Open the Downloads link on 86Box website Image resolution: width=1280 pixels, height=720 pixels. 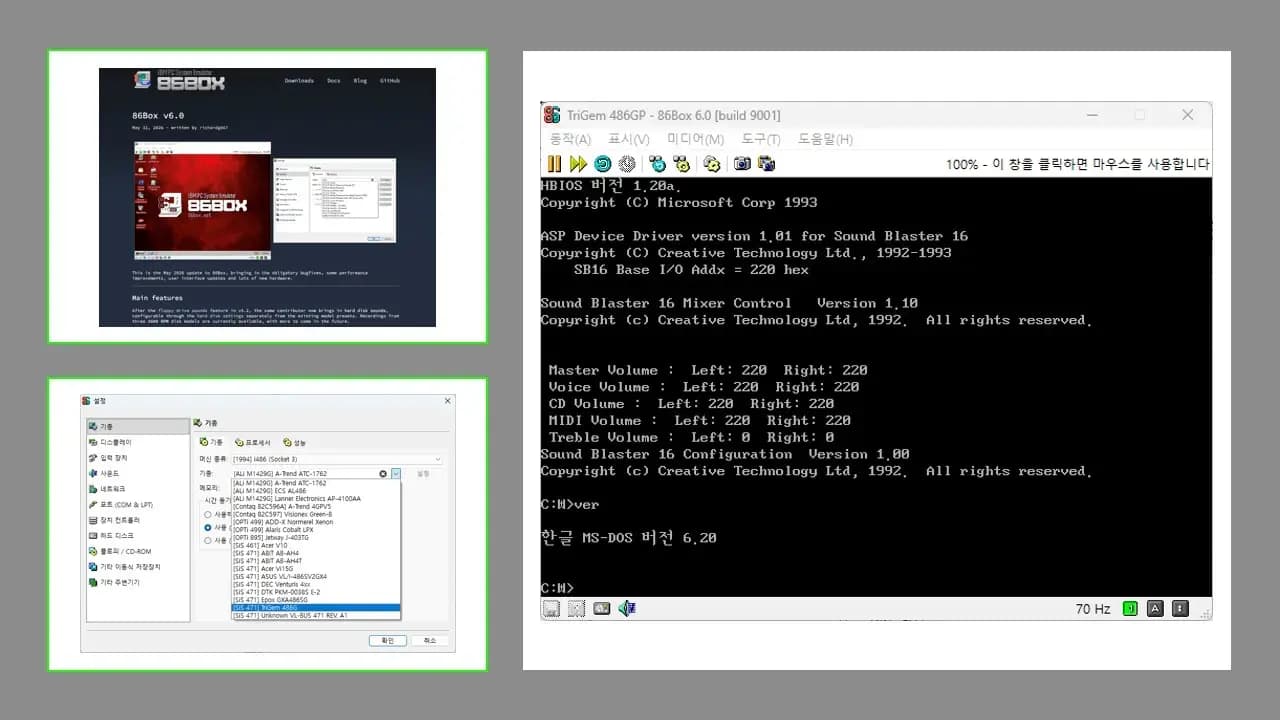[299, 81]
